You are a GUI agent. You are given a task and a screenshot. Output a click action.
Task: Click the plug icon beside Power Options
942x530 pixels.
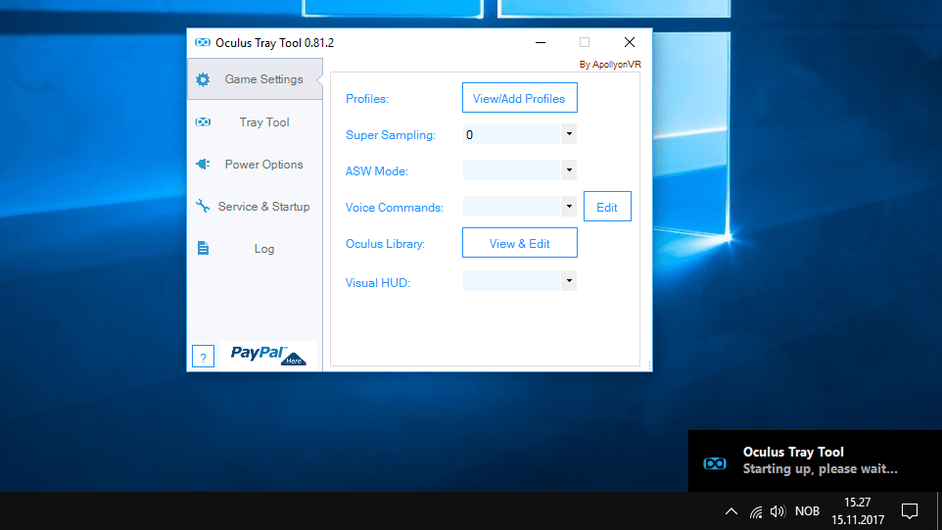[x=203, y=163]
